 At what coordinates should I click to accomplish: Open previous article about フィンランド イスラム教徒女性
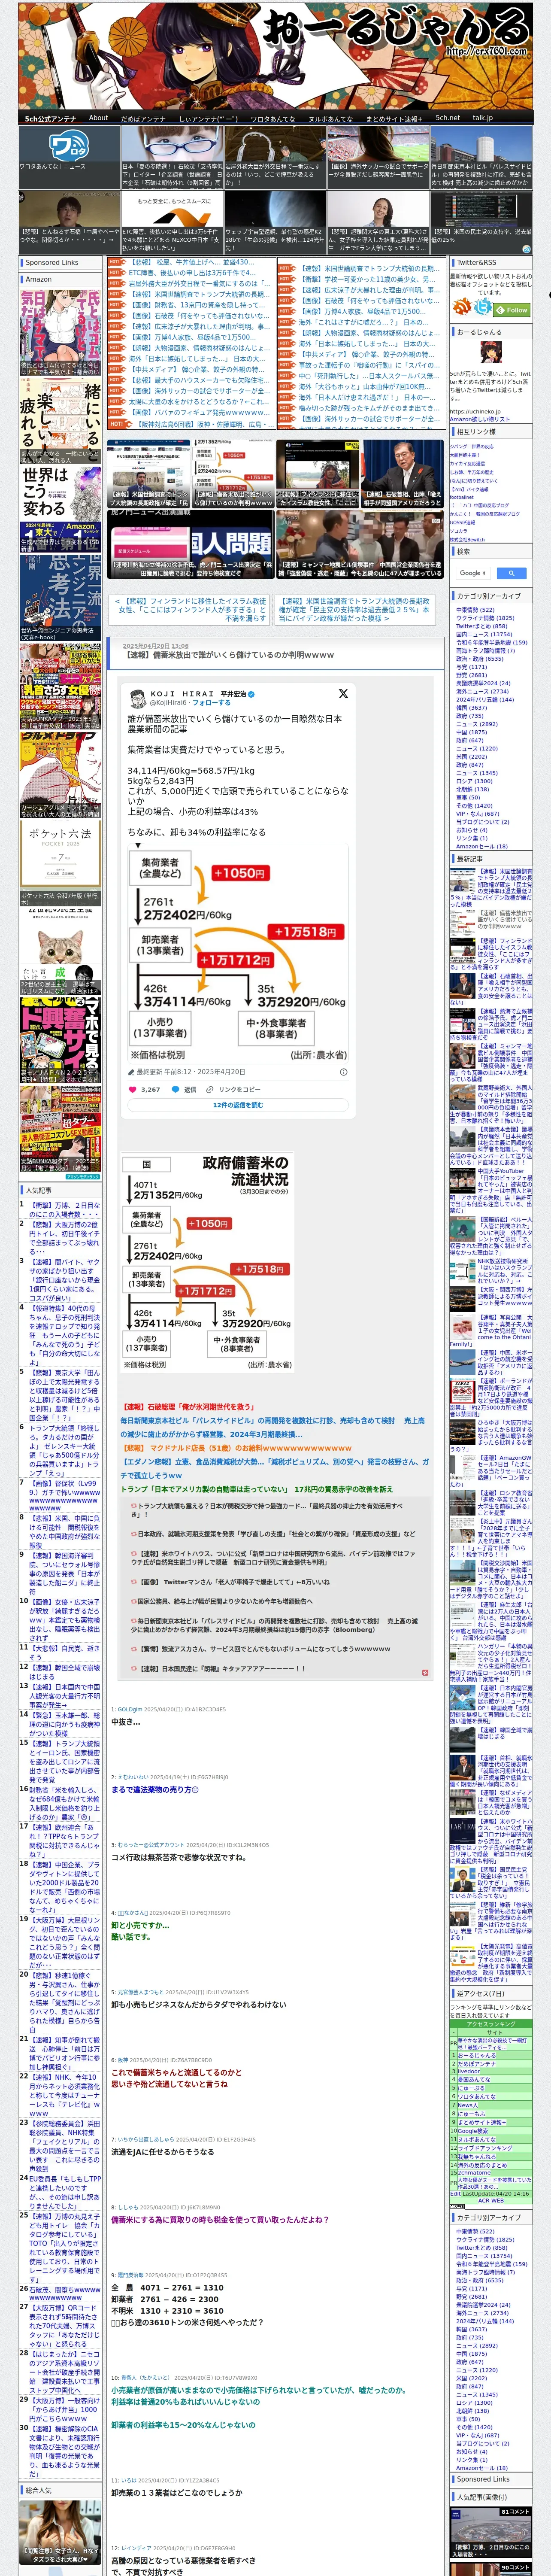click(190, 610)
